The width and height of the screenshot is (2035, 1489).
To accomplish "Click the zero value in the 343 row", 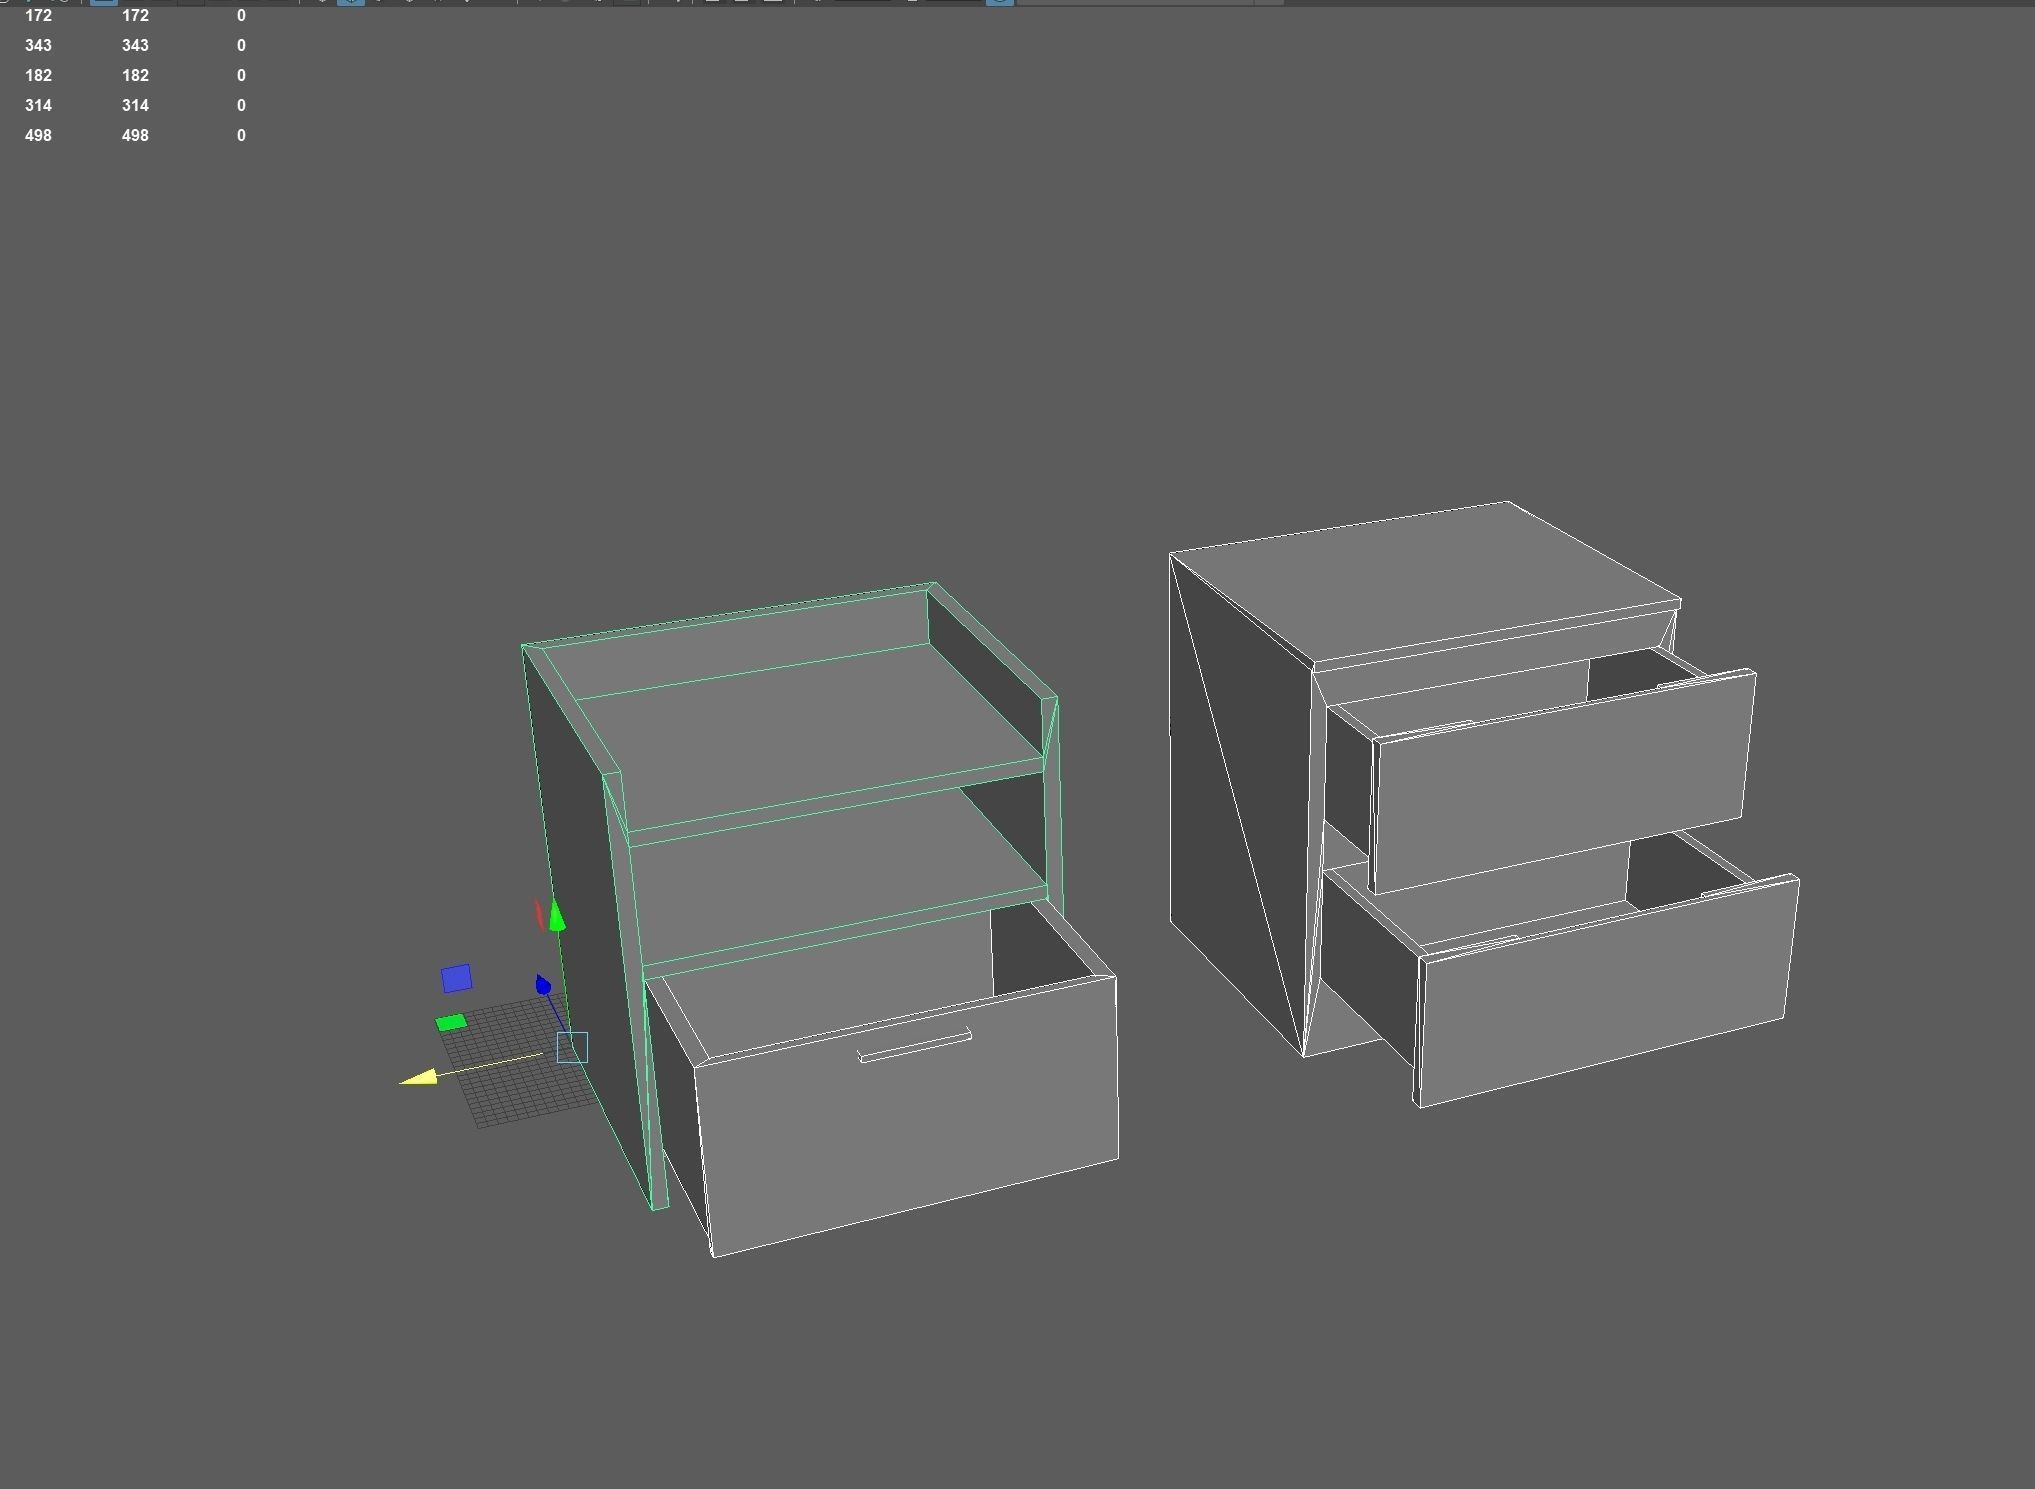I will pos(241,46).
